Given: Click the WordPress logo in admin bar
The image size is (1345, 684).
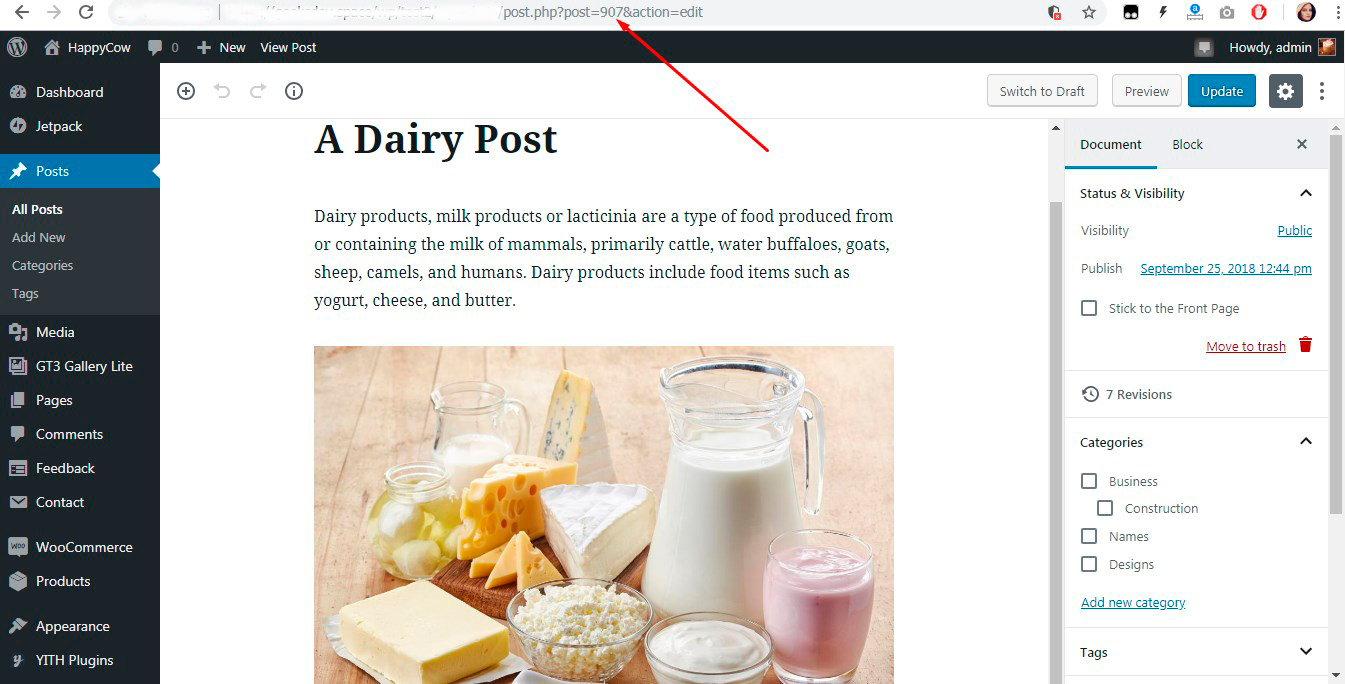Looking at the screenshot, I should click(17, 47).
